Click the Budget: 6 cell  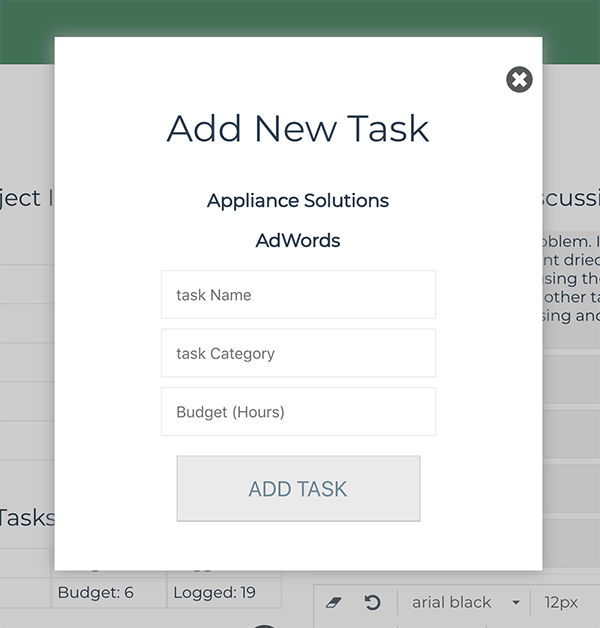(109, 593)
